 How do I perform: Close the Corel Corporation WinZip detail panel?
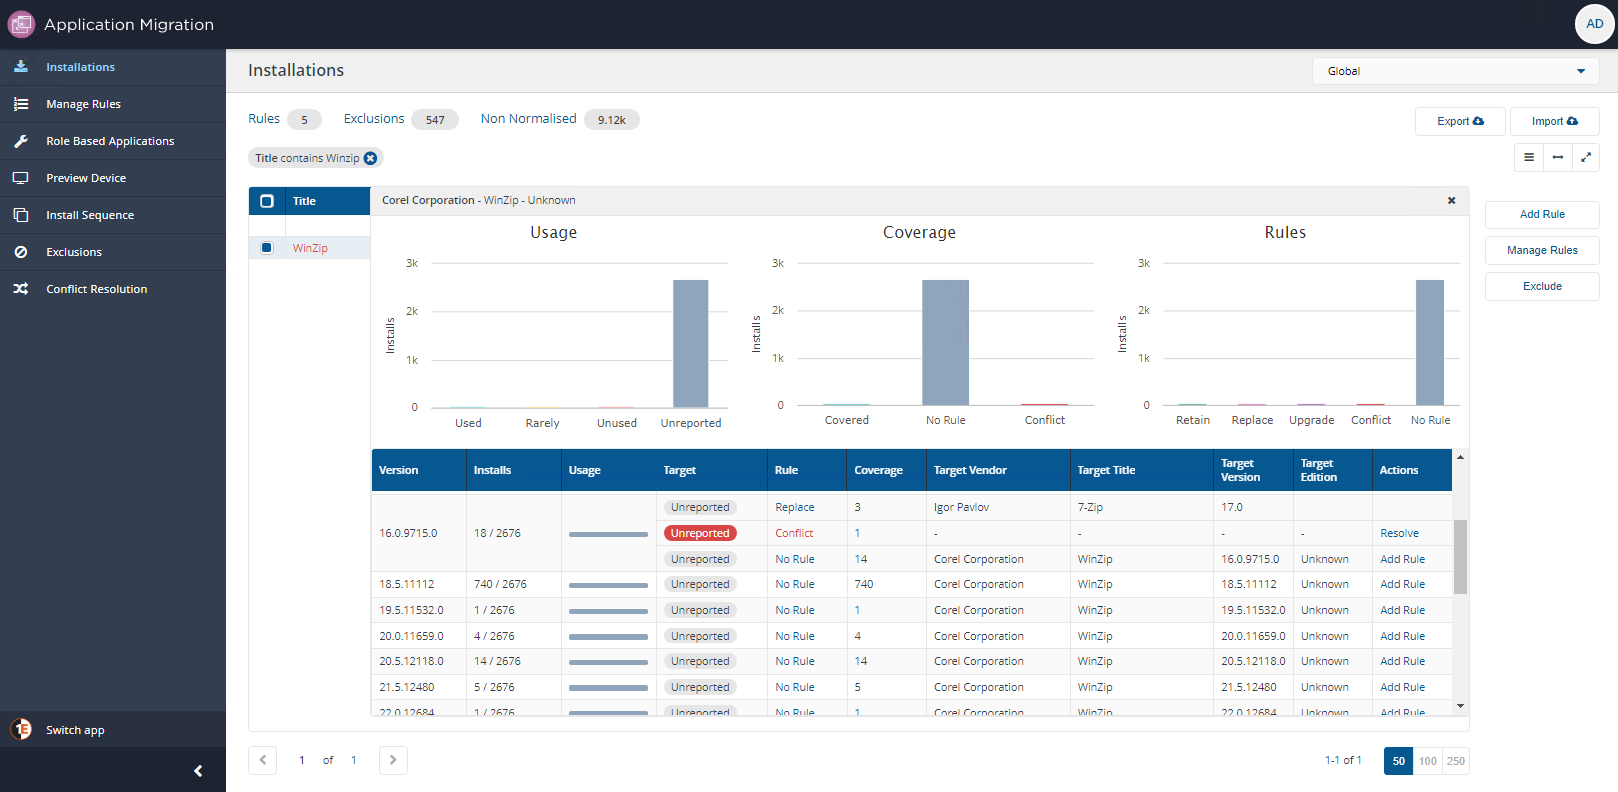click(x=1451, y=200)
